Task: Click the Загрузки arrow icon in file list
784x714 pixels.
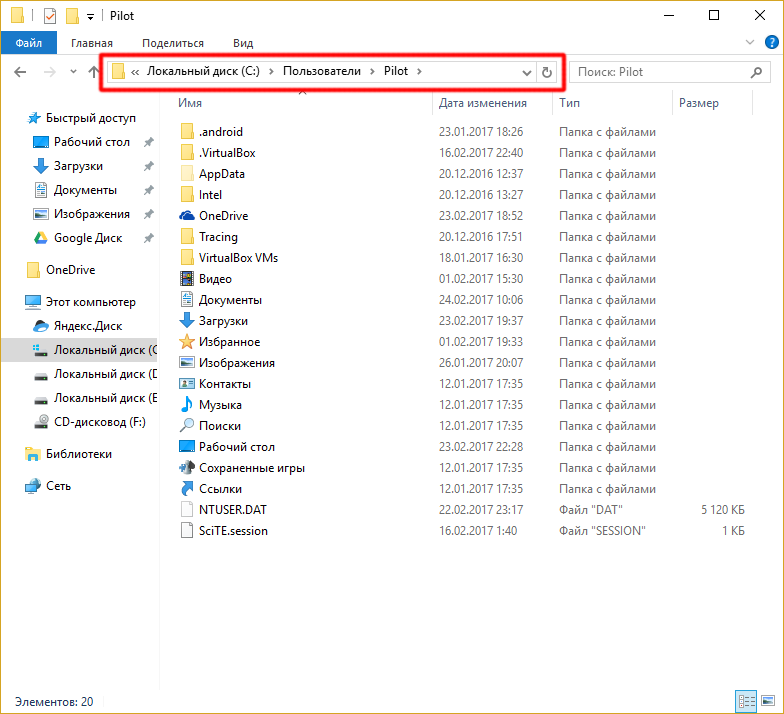Action: (x=186, y=320)
